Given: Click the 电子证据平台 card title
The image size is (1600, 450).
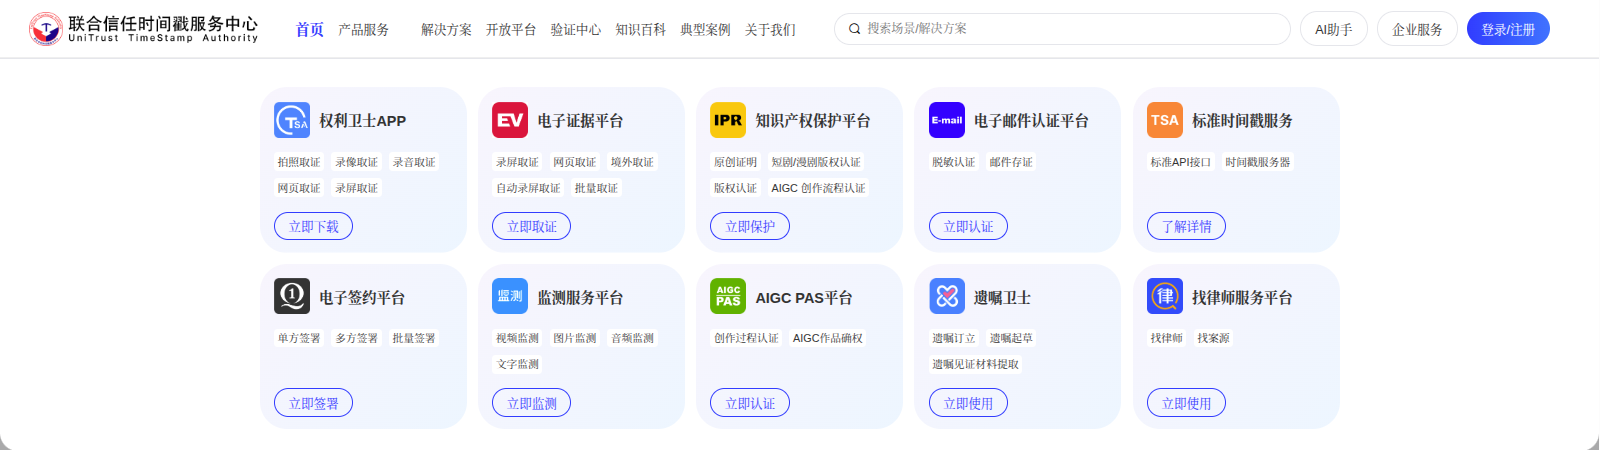Looking at the screenshot, I should pyautogui.click(x=581, y=121).
